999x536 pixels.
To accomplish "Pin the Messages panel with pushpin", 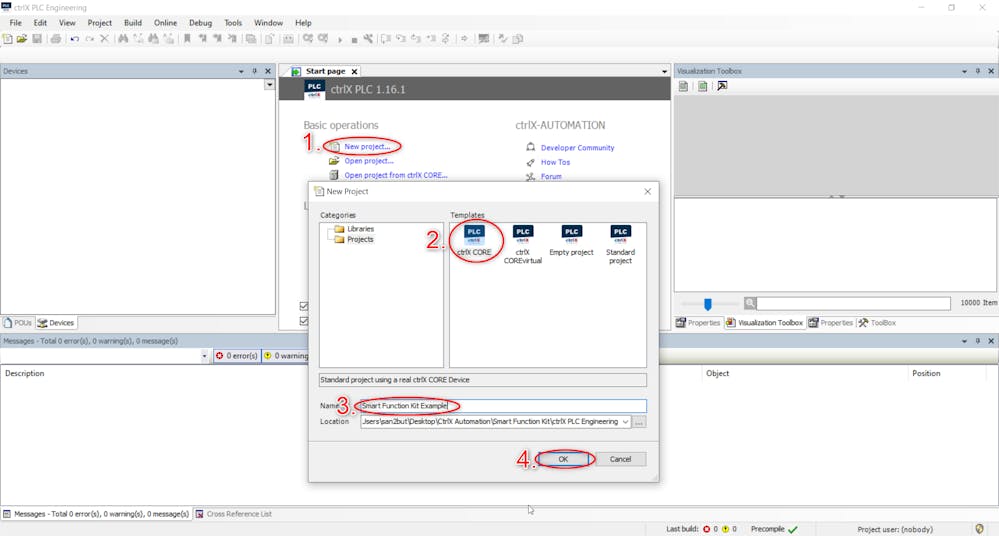I will pyautogui.click(x=977, y=341).
